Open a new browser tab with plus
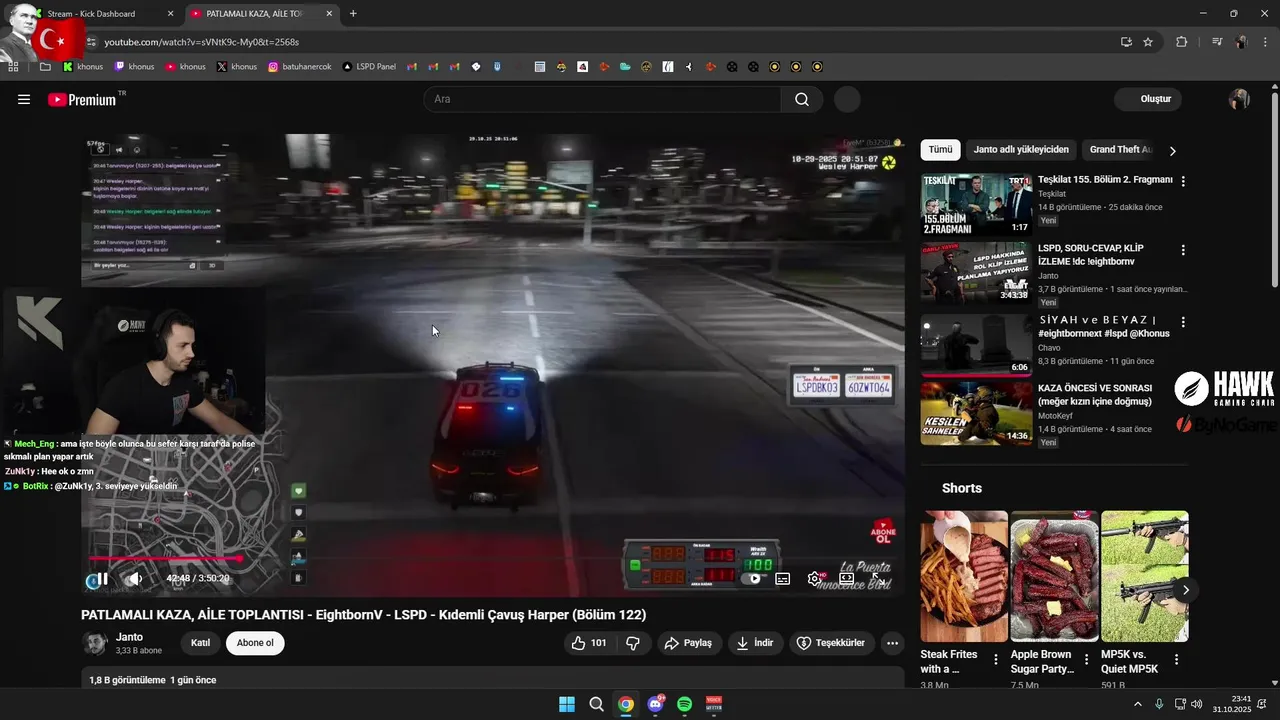Screen dimensions: 1280x720 (x=353, y=14)
